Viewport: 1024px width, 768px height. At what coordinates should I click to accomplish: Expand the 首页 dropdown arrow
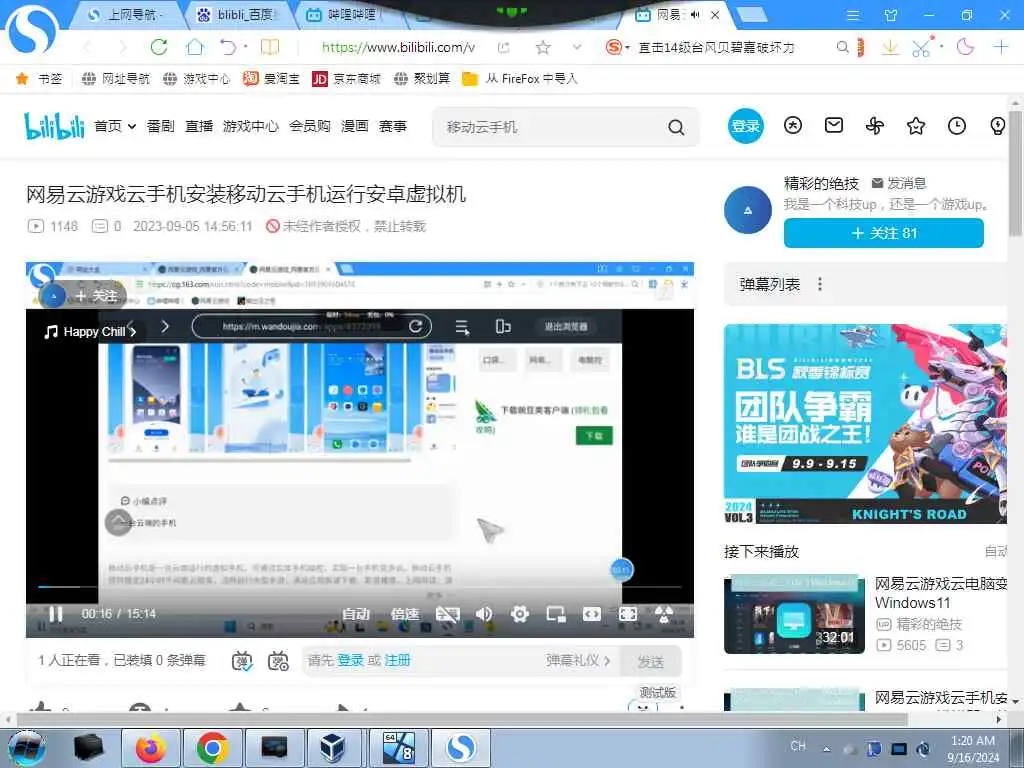[132, 126]
